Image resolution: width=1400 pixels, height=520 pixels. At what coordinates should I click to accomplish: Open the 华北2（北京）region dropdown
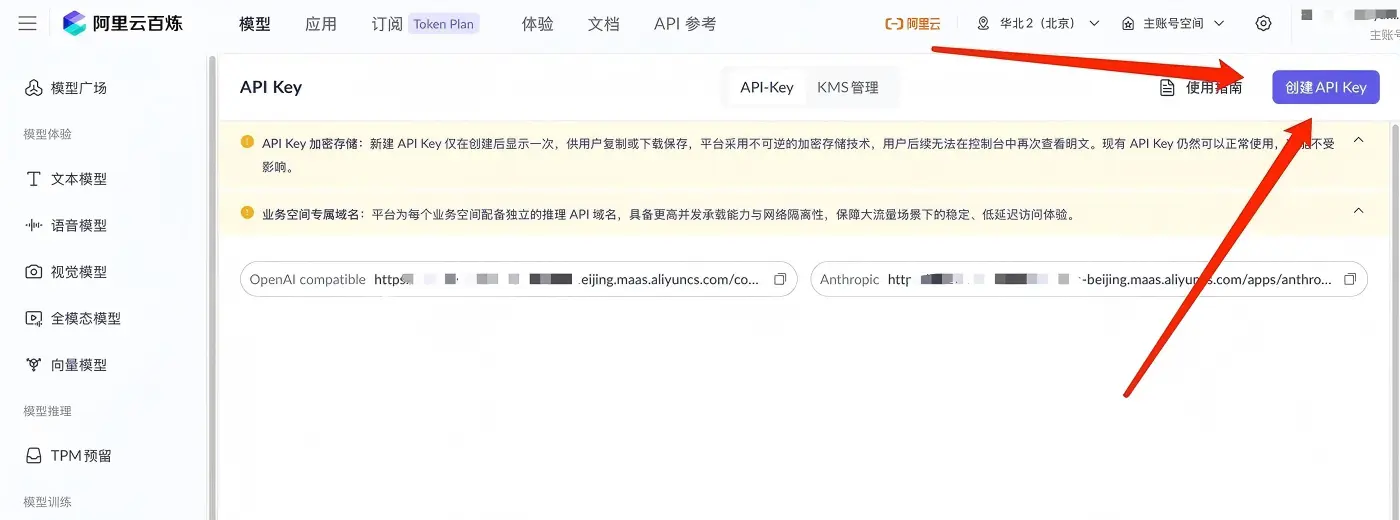[1037, 23]
